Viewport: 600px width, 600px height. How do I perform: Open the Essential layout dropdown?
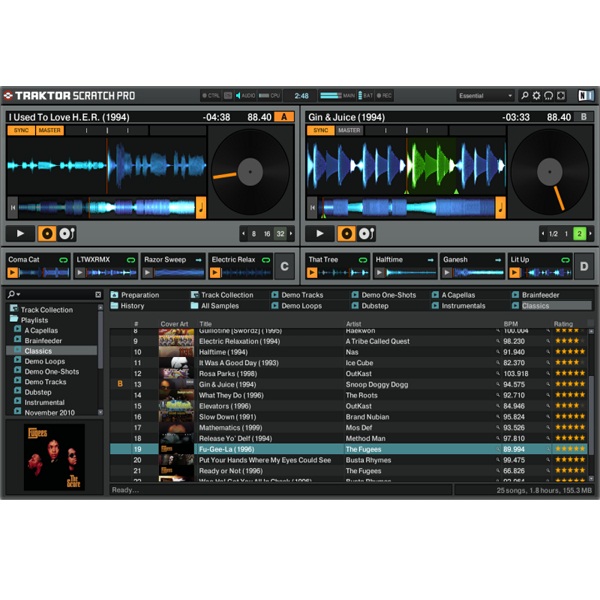click(485, 96)
